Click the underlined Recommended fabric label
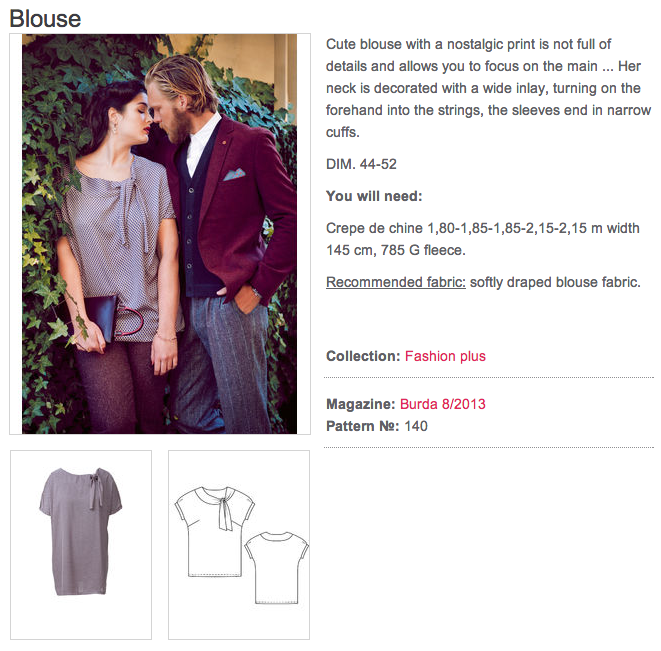Viewport: 661px width, 651px height. (x=396, y=282)
